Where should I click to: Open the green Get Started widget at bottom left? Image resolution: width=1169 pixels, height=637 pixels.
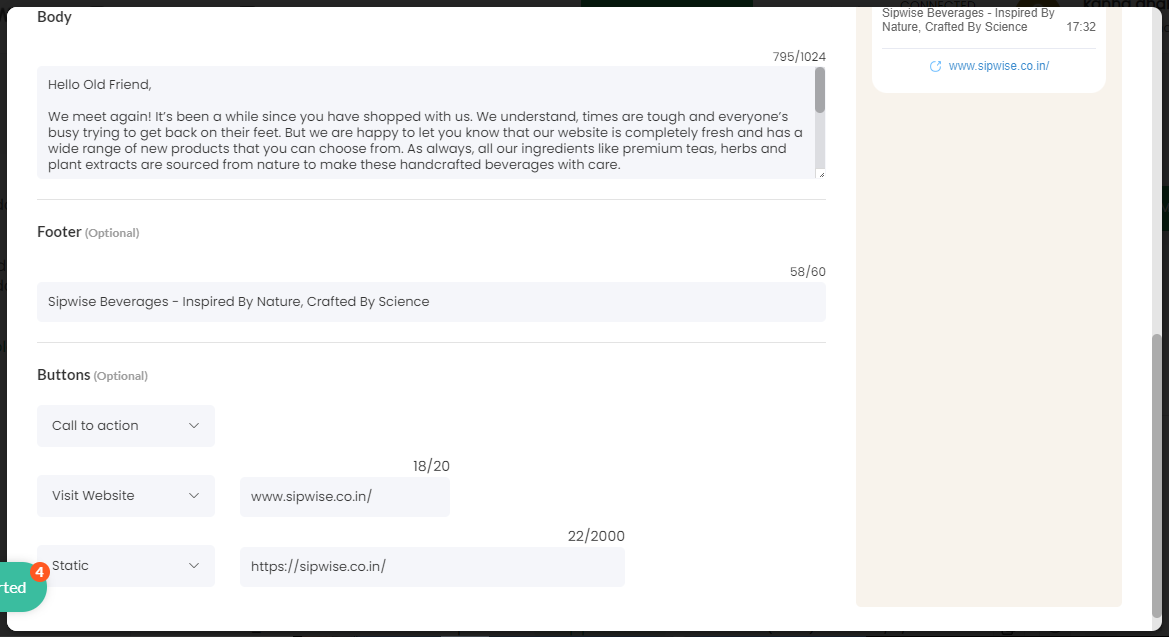pos(12,587)
